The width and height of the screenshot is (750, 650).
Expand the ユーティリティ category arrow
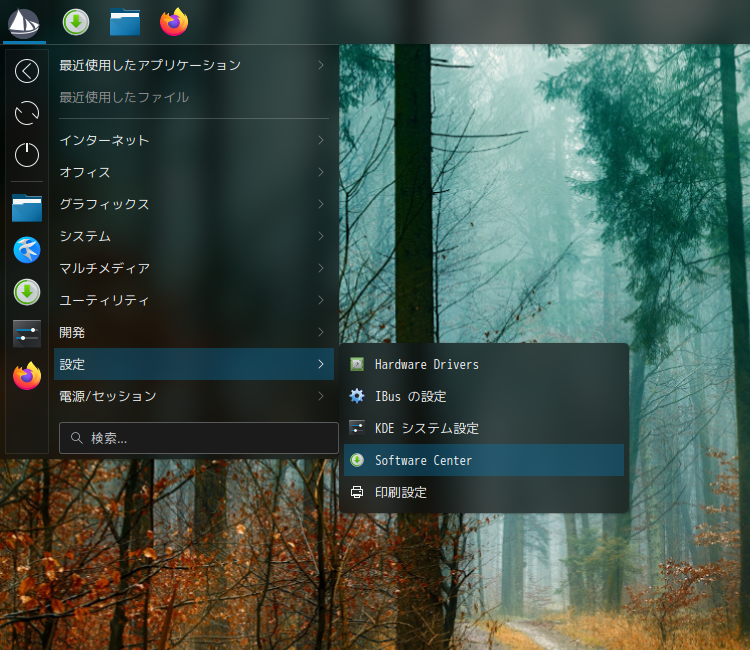point(321,300)
